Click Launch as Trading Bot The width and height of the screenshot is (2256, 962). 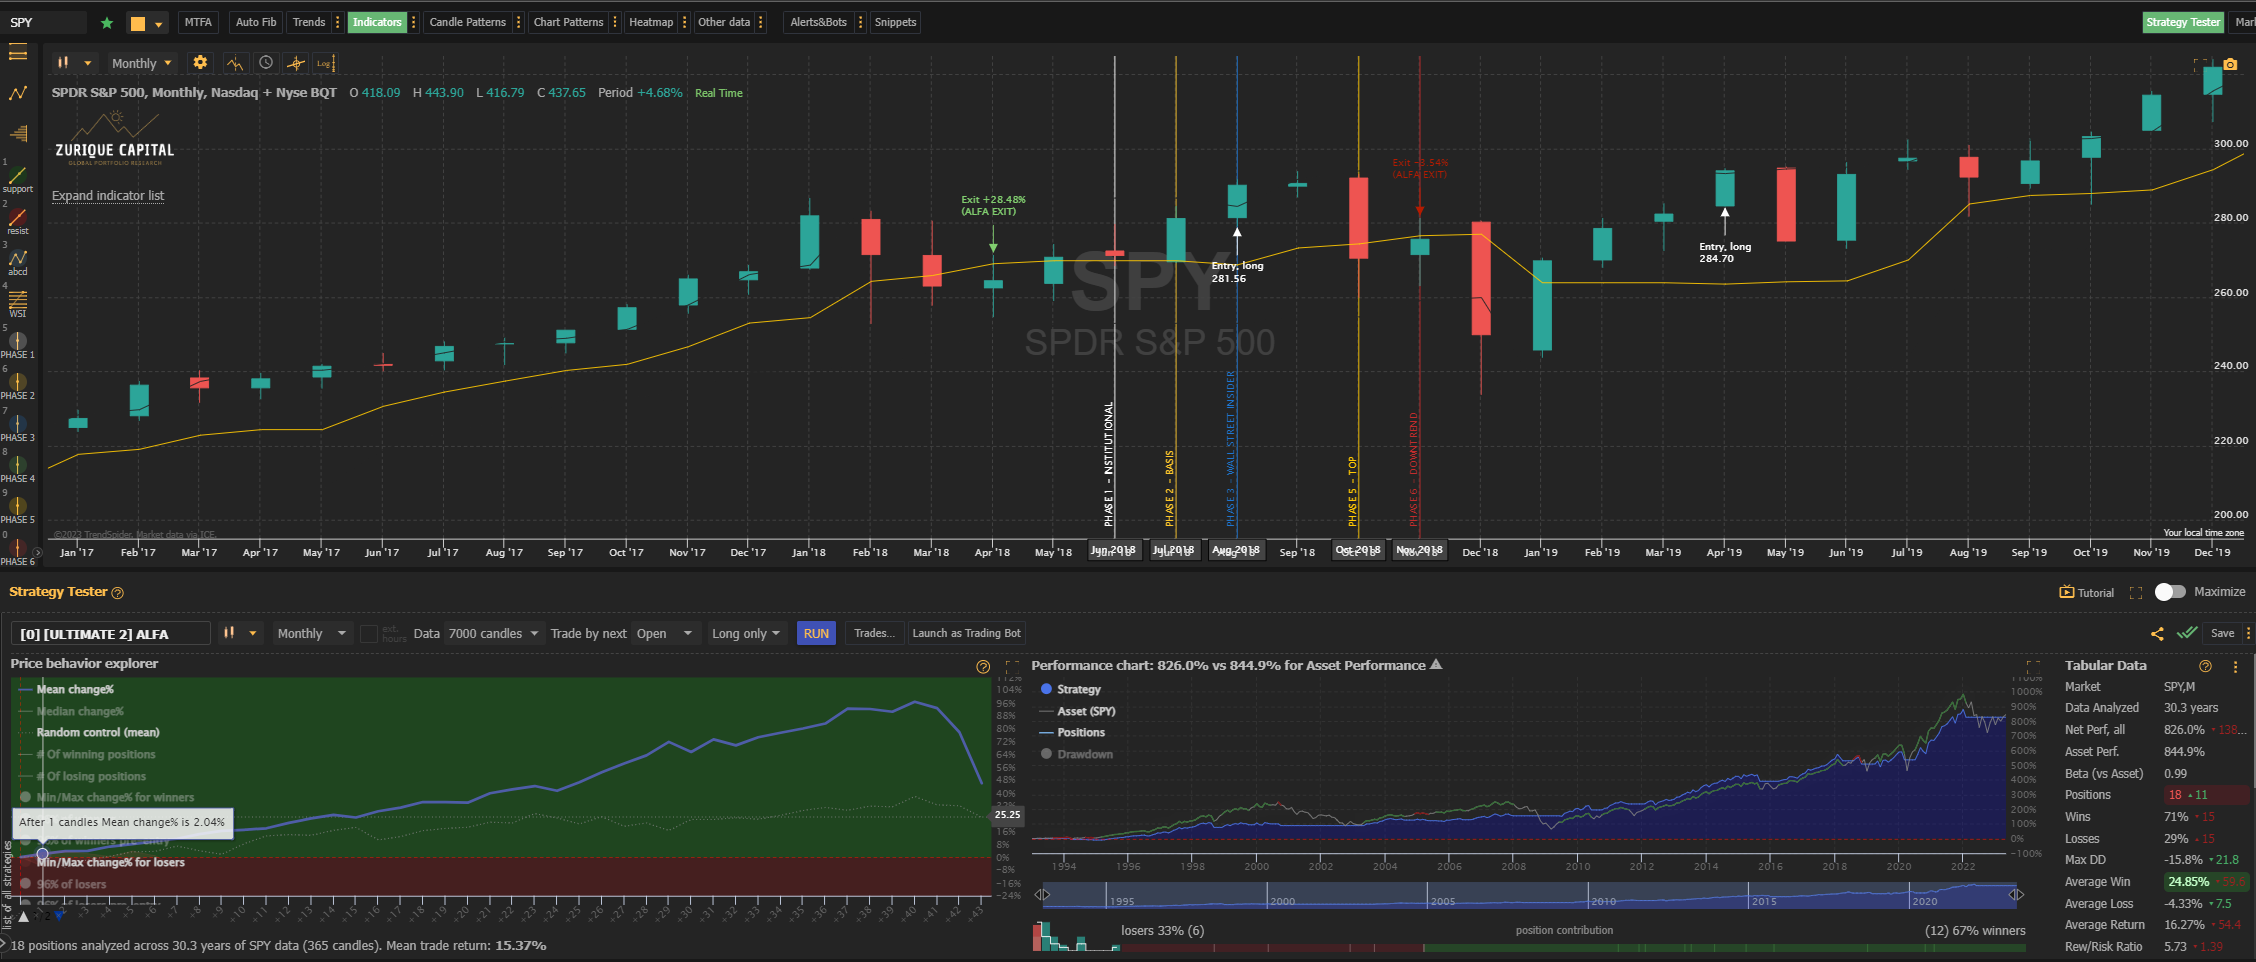tap(966, 633)
